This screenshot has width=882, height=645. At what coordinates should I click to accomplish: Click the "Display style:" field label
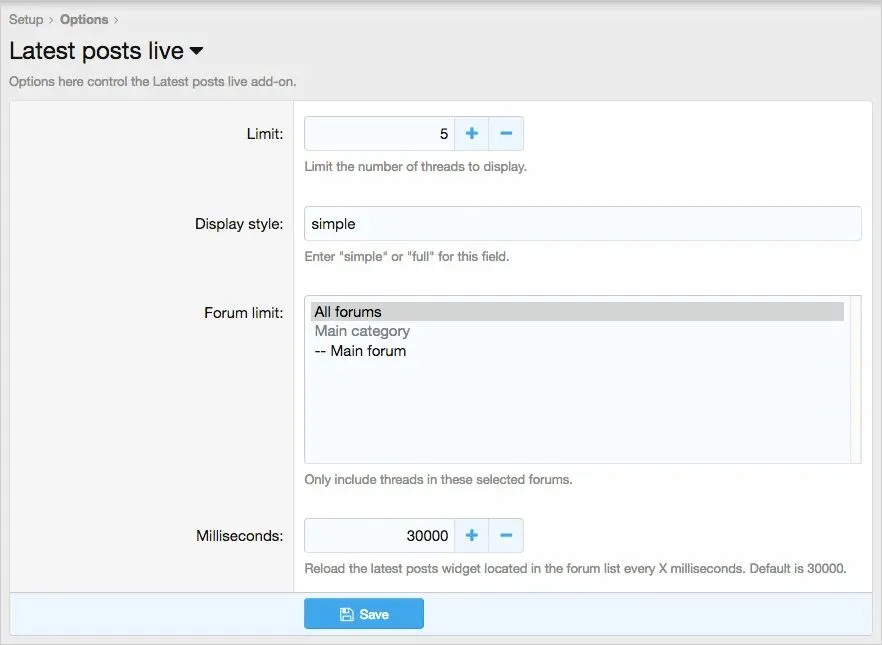pyautogui.click(x=239, y=224)
